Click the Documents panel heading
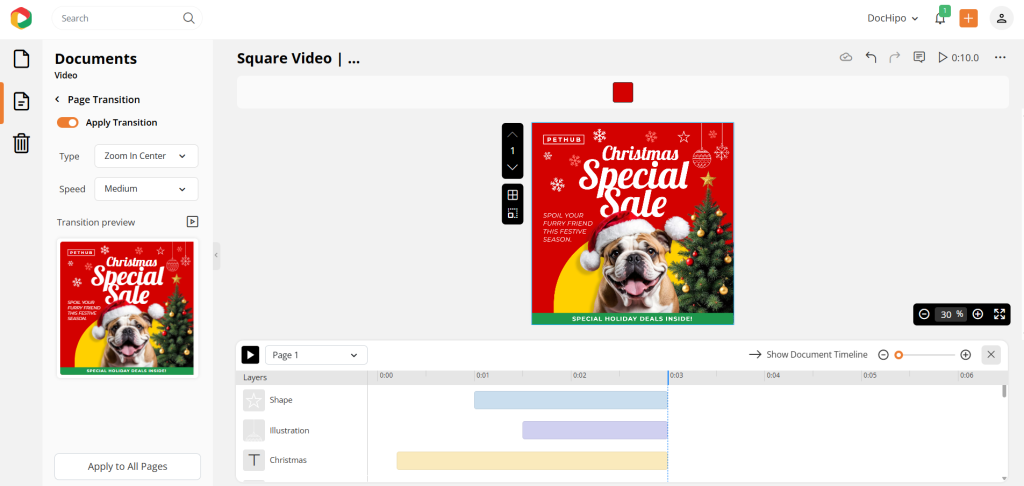The width and height of the screenshot is (1024, 486). click(x=96, y=59)
